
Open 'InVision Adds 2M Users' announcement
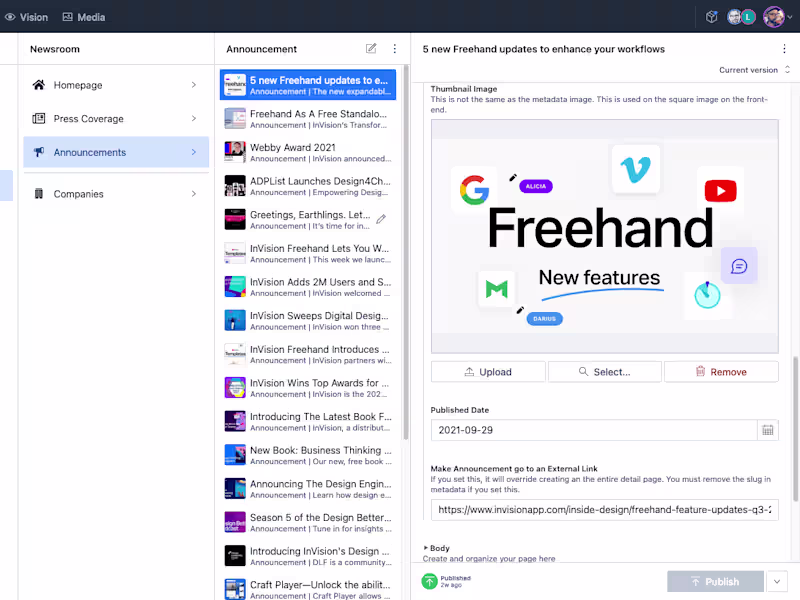(308, 287)
